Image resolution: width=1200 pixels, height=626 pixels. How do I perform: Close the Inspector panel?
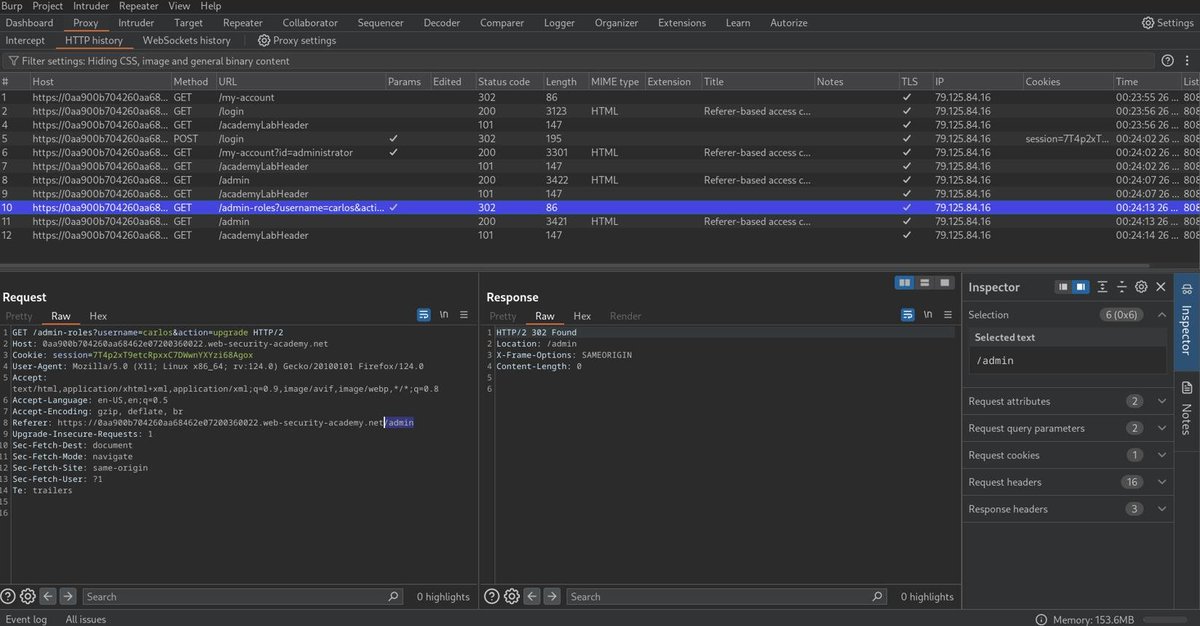click(x=1160, y=287)
